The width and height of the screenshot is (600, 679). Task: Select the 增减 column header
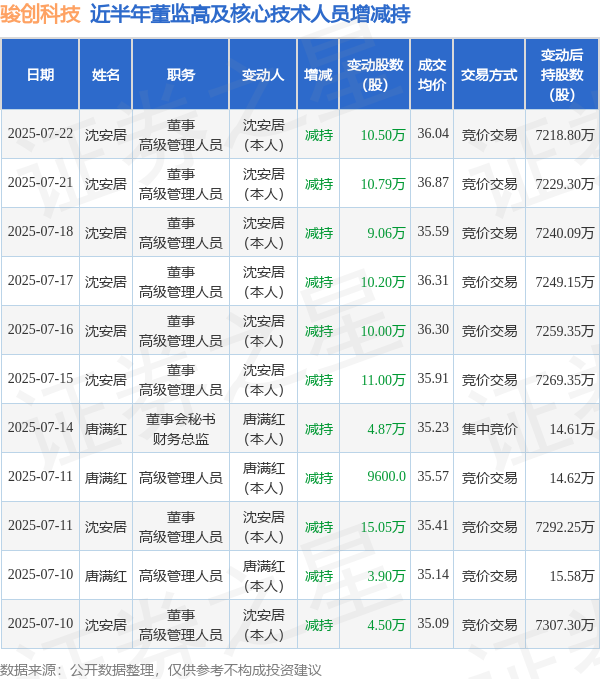tap(318, 74)
